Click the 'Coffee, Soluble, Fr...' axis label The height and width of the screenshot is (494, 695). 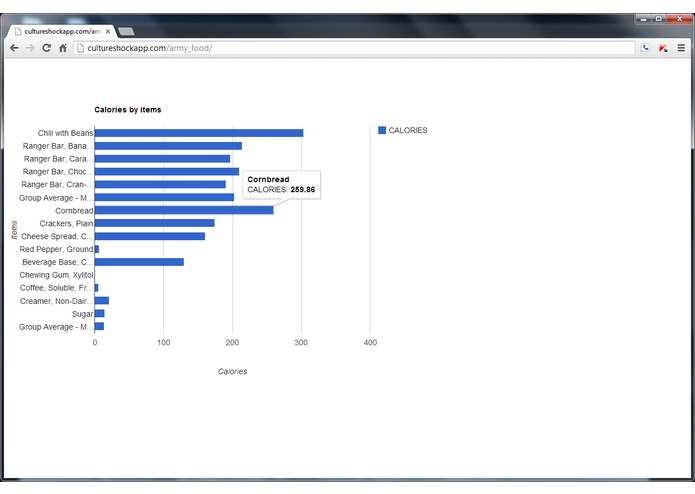[x=56, y=288]
